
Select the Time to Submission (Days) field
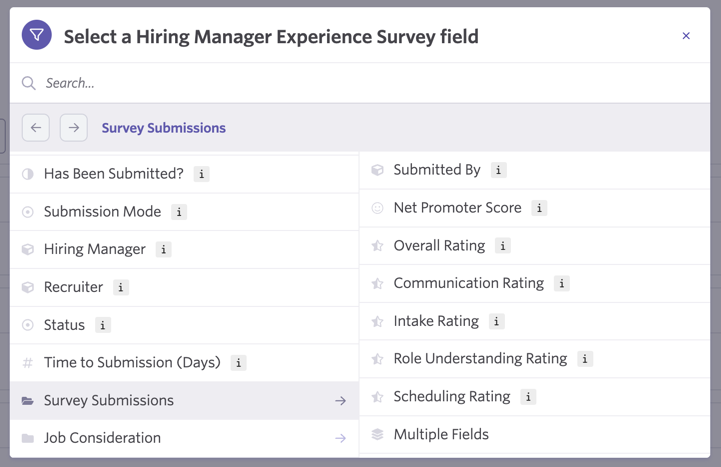(184, 363)
